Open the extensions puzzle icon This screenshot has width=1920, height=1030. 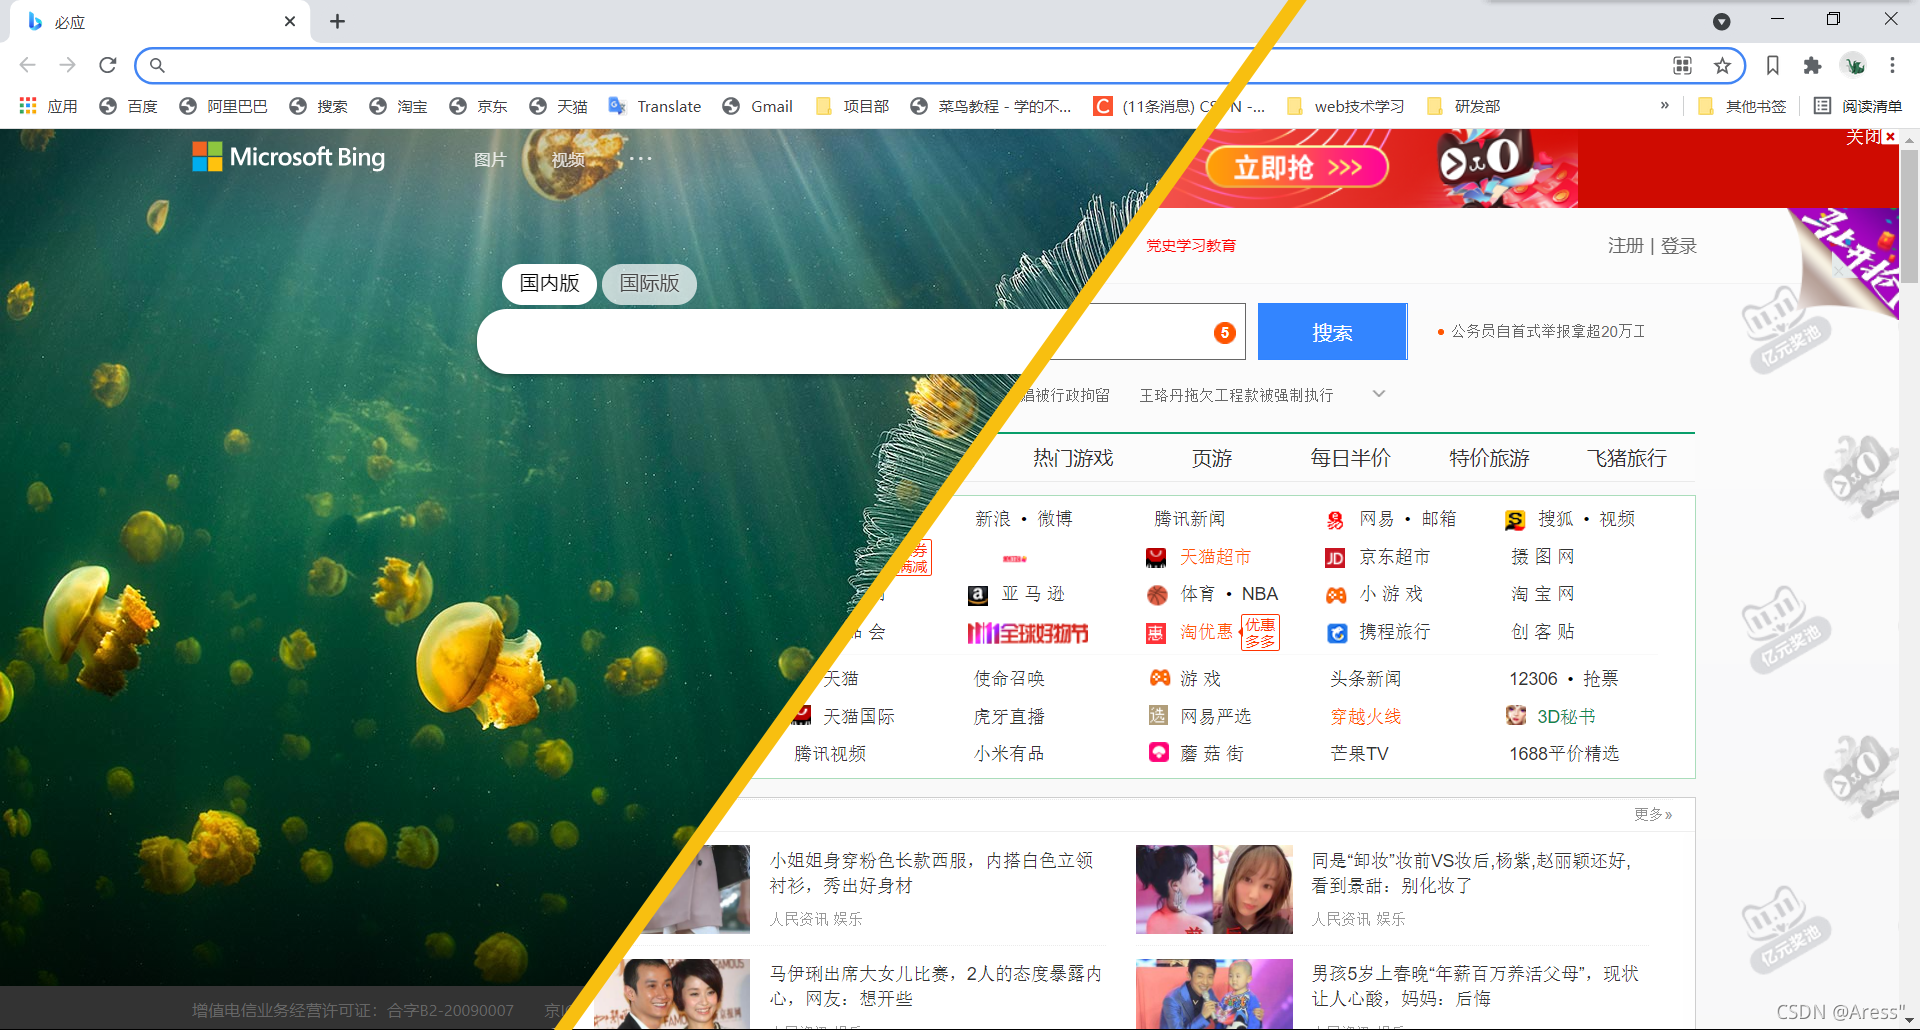point(1812,65)
